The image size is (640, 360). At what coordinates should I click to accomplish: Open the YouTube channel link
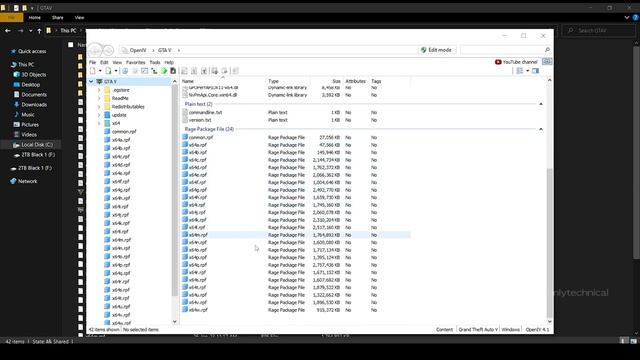pos(516,62)
